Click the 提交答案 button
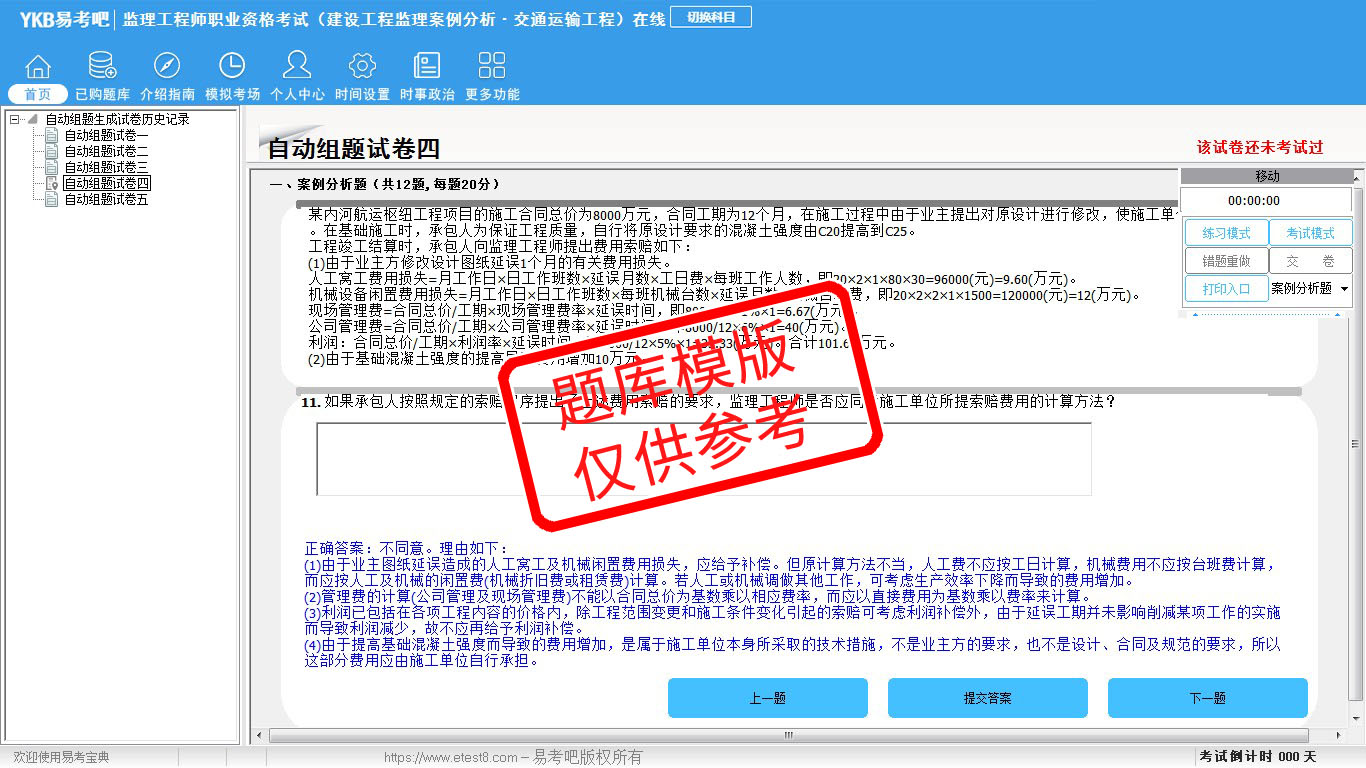The width and height of the screenshot is (1366, 768). (x=987, y=698)
